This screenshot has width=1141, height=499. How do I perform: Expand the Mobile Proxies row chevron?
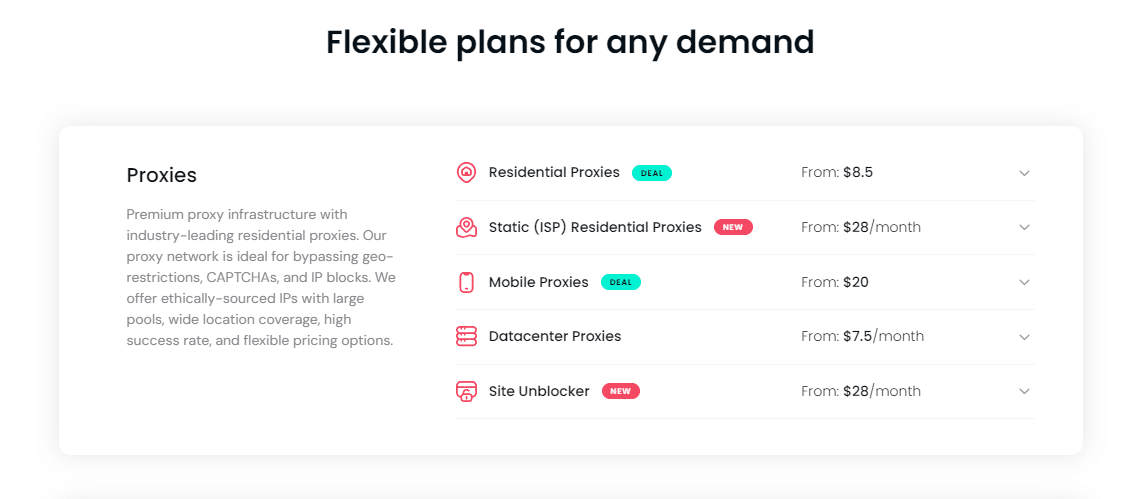click(1024, 282)
